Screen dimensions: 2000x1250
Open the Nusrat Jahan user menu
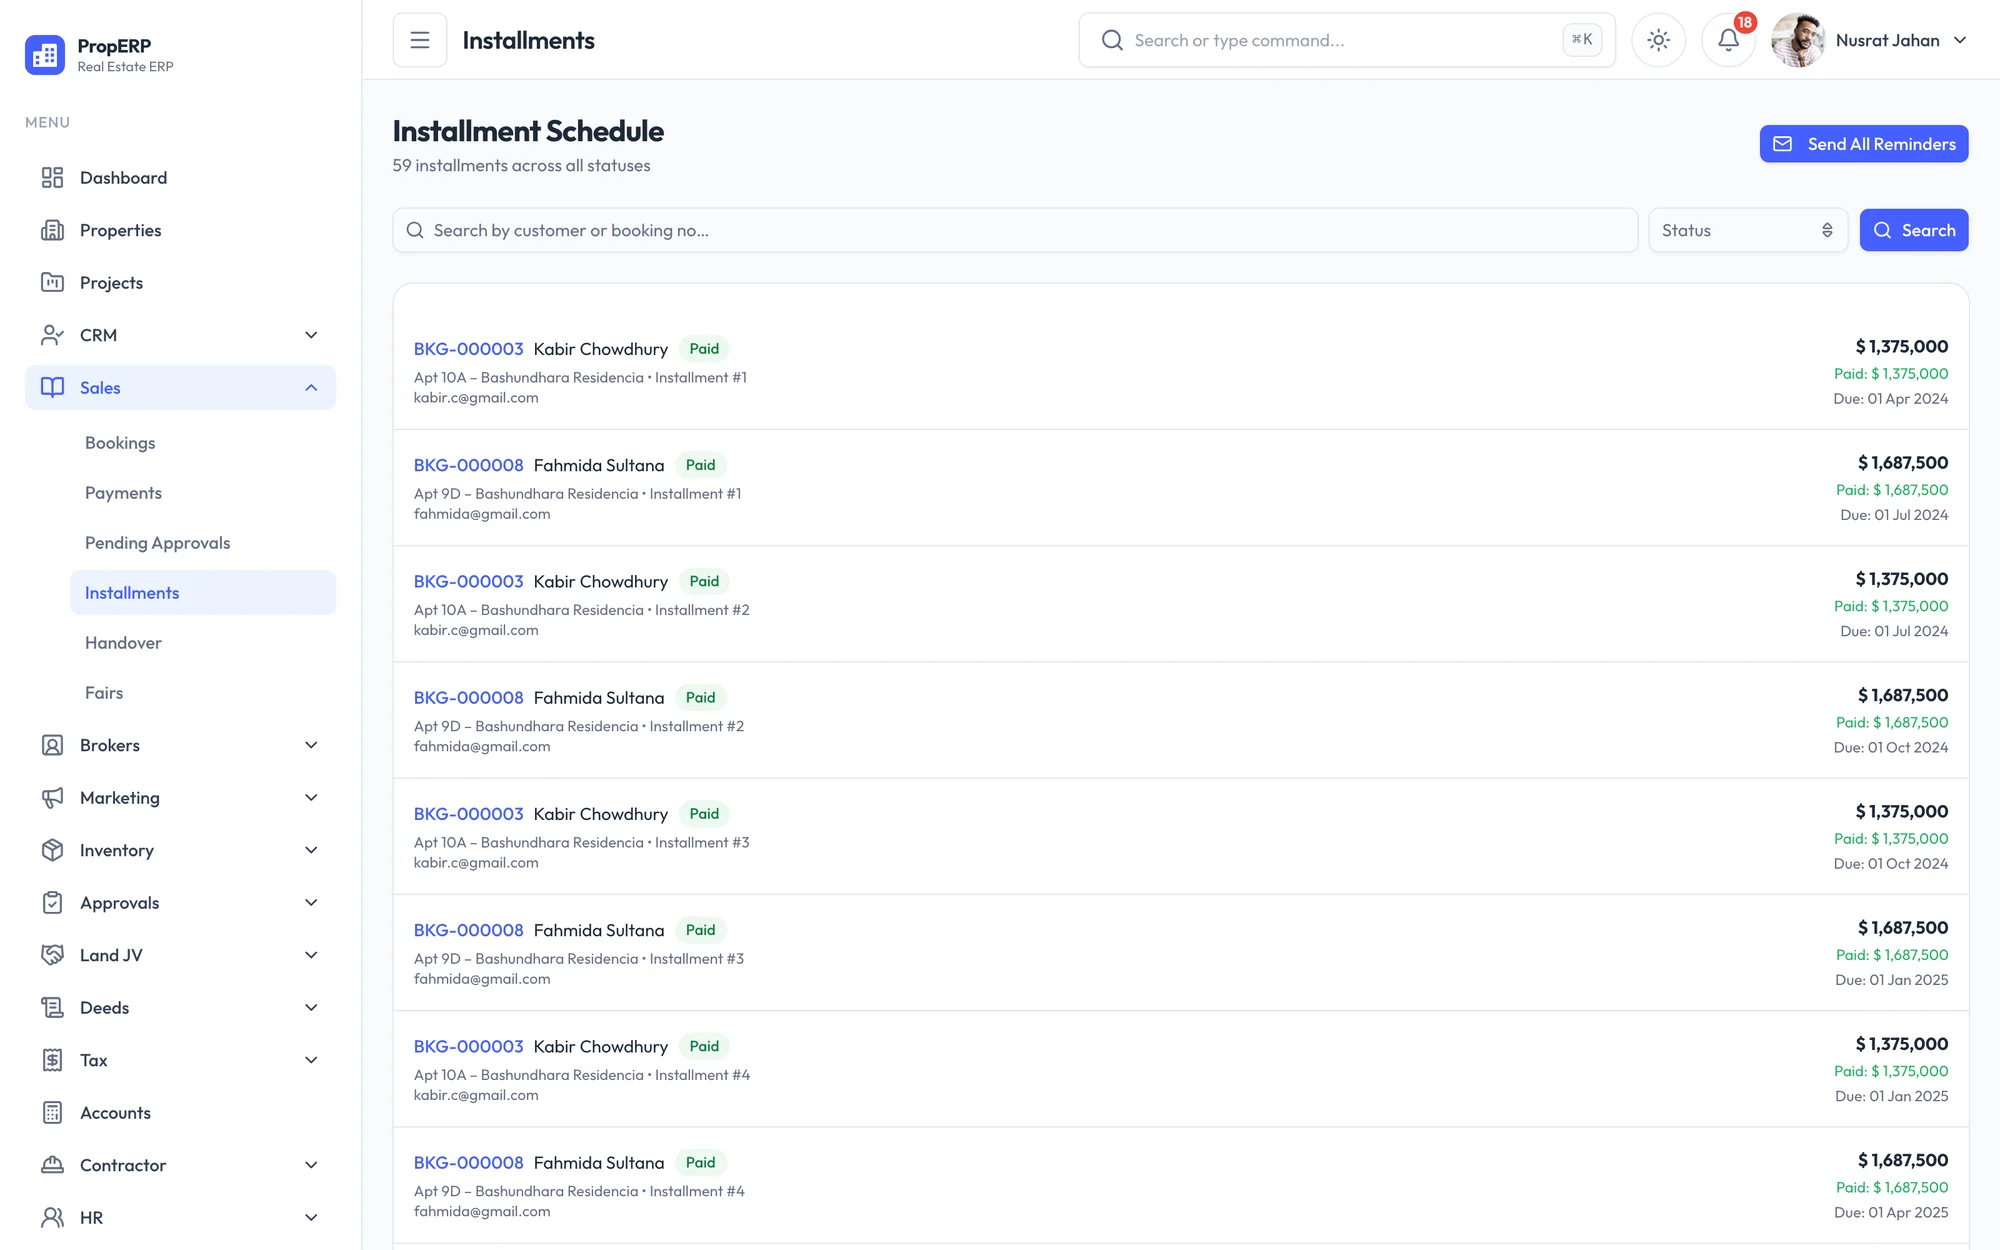click(x=1870, y=40)
